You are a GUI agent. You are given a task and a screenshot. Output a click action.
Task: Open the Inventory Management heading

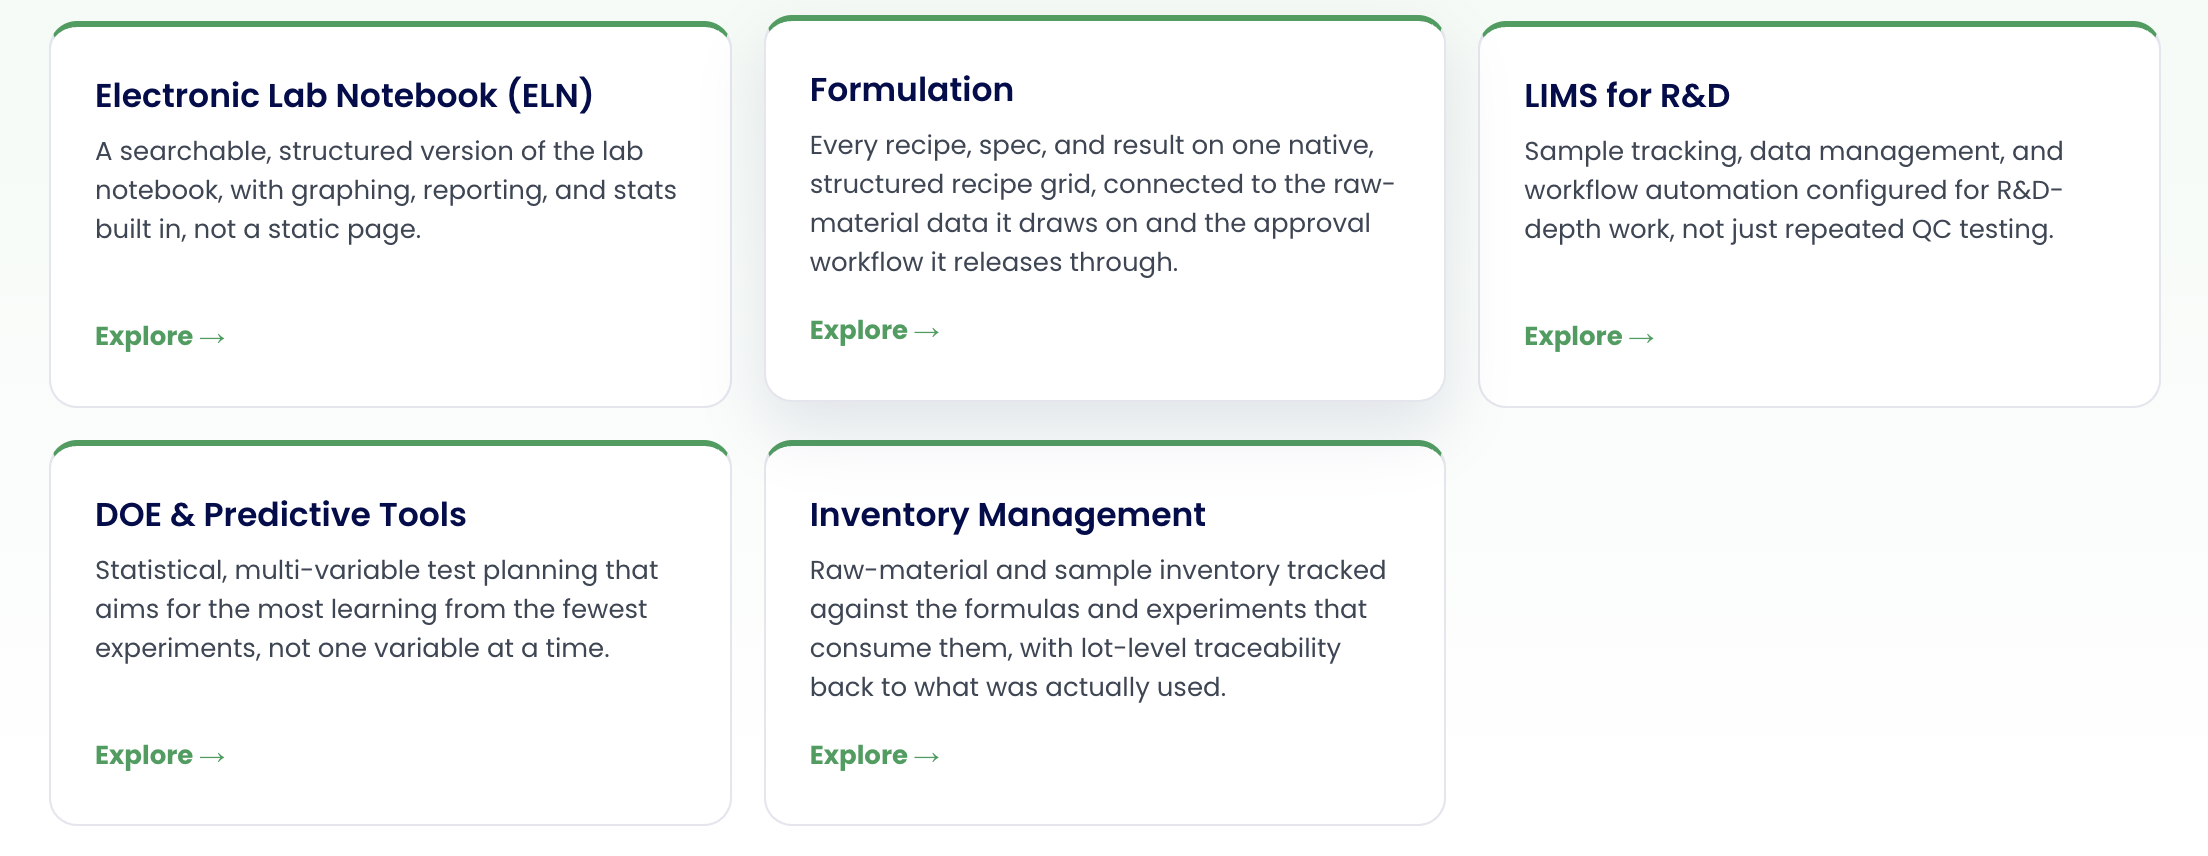1008,515
